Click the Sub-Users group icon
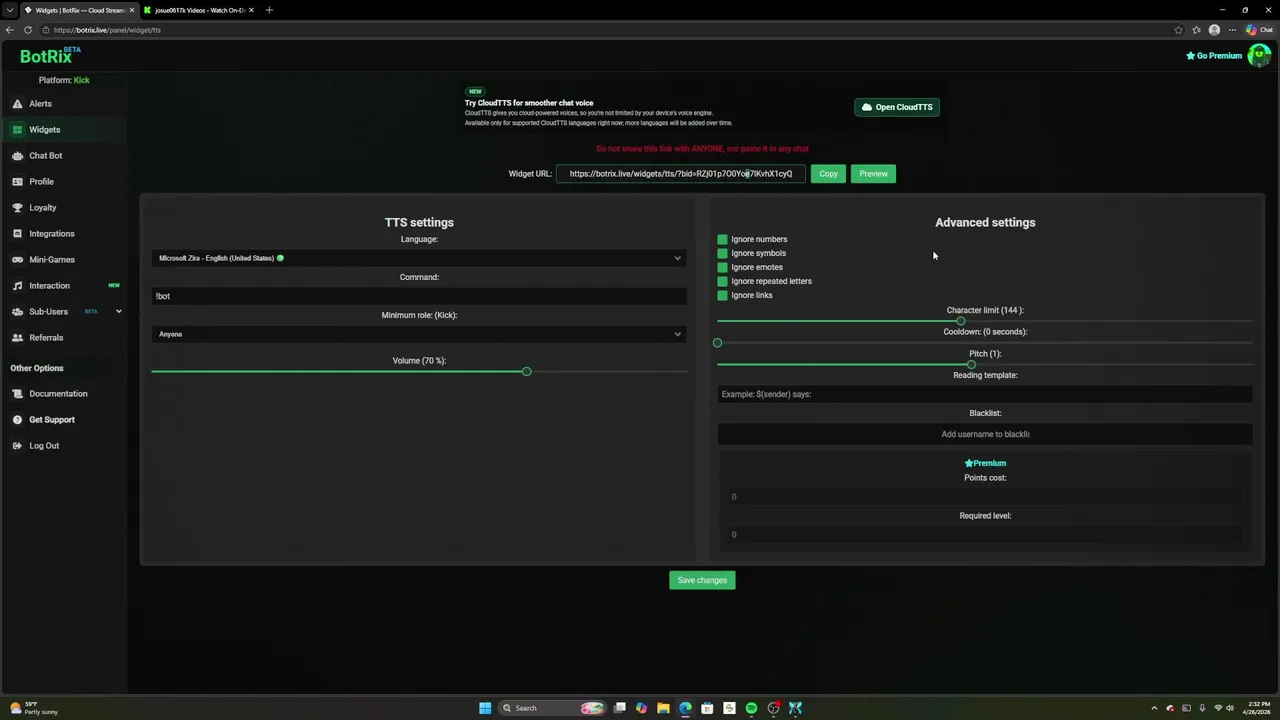This screenshot has width=1280, height=720. 17,312
